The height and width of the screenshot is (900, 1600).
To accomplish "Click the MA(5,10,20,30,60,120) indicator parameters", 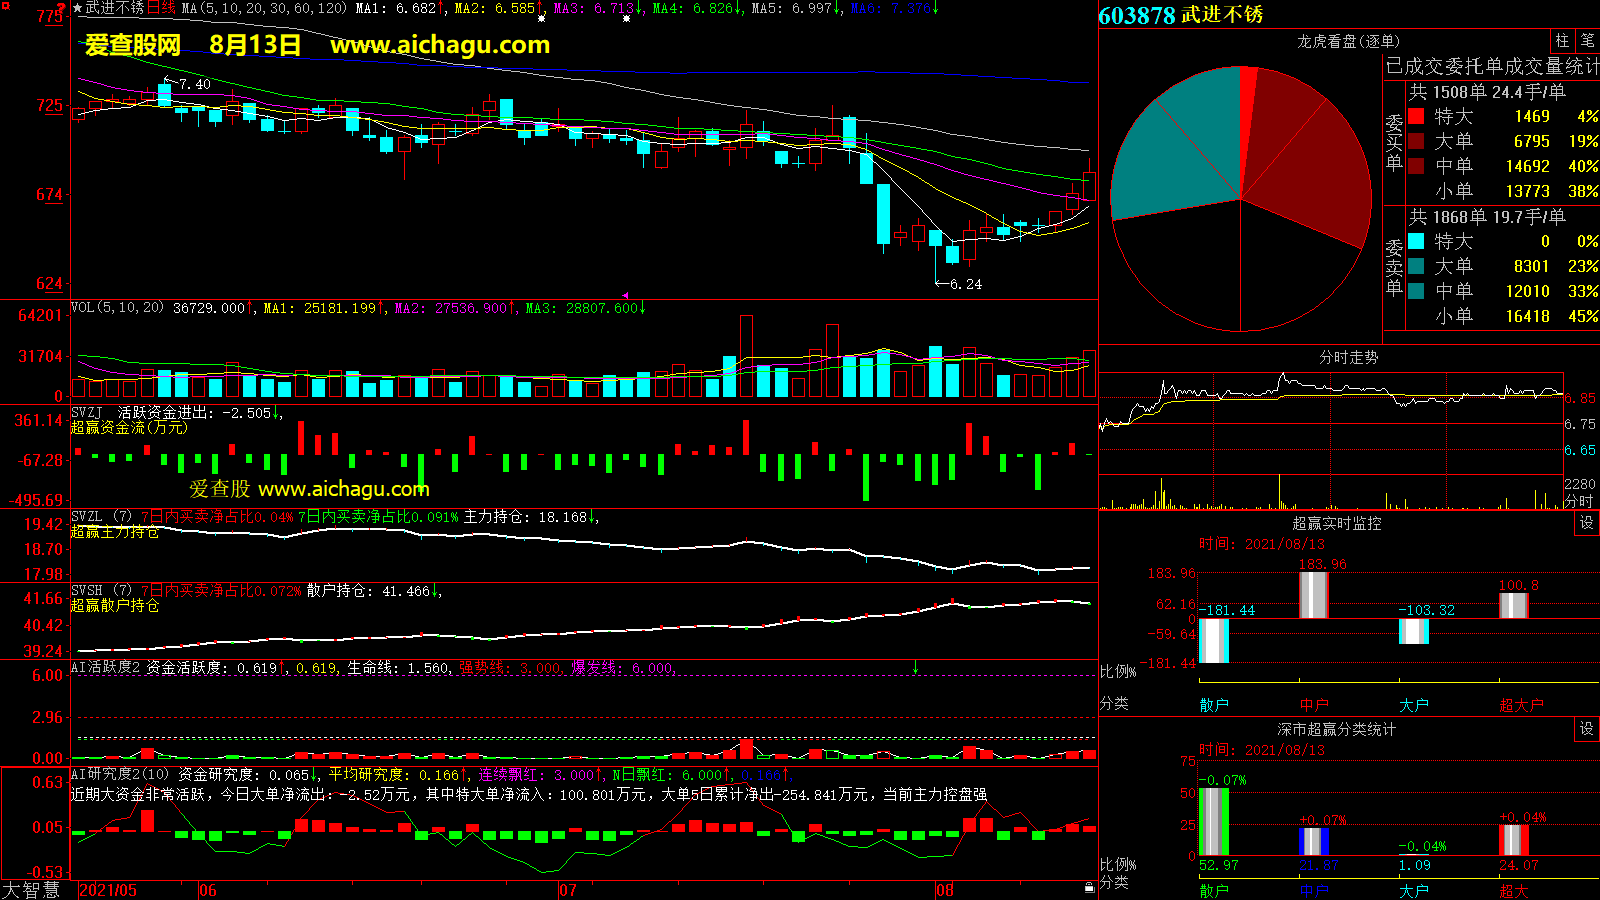I will pos(264,8).
